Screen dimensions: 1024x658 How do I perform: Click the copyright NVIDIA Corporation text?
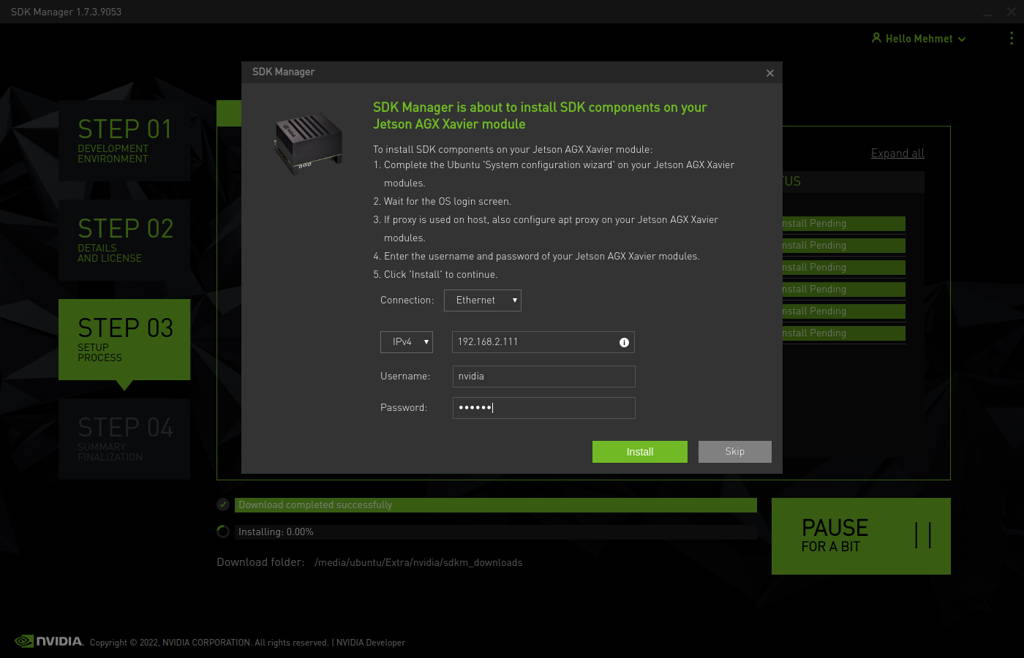(209, 642)
